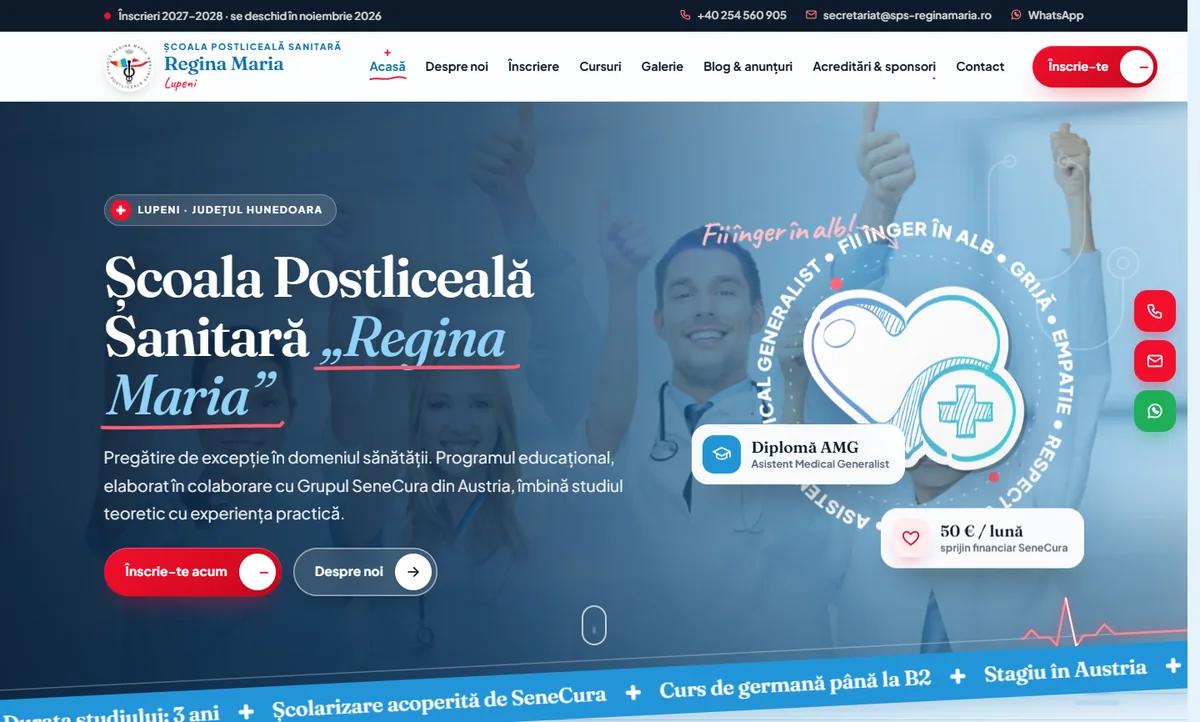The width and height of the screenshot is (1200, 722).
Task: Open the Galerie menu item
Action: 662,67
